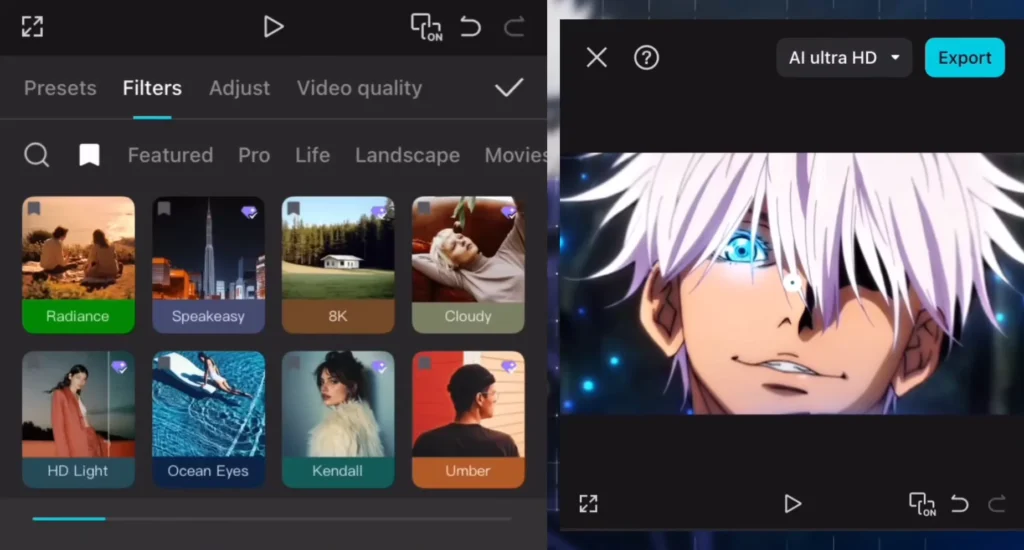Toggle compare mode in the Filters panel toolbar
This screenshot has height=550, width=1024.
point(426,27)
